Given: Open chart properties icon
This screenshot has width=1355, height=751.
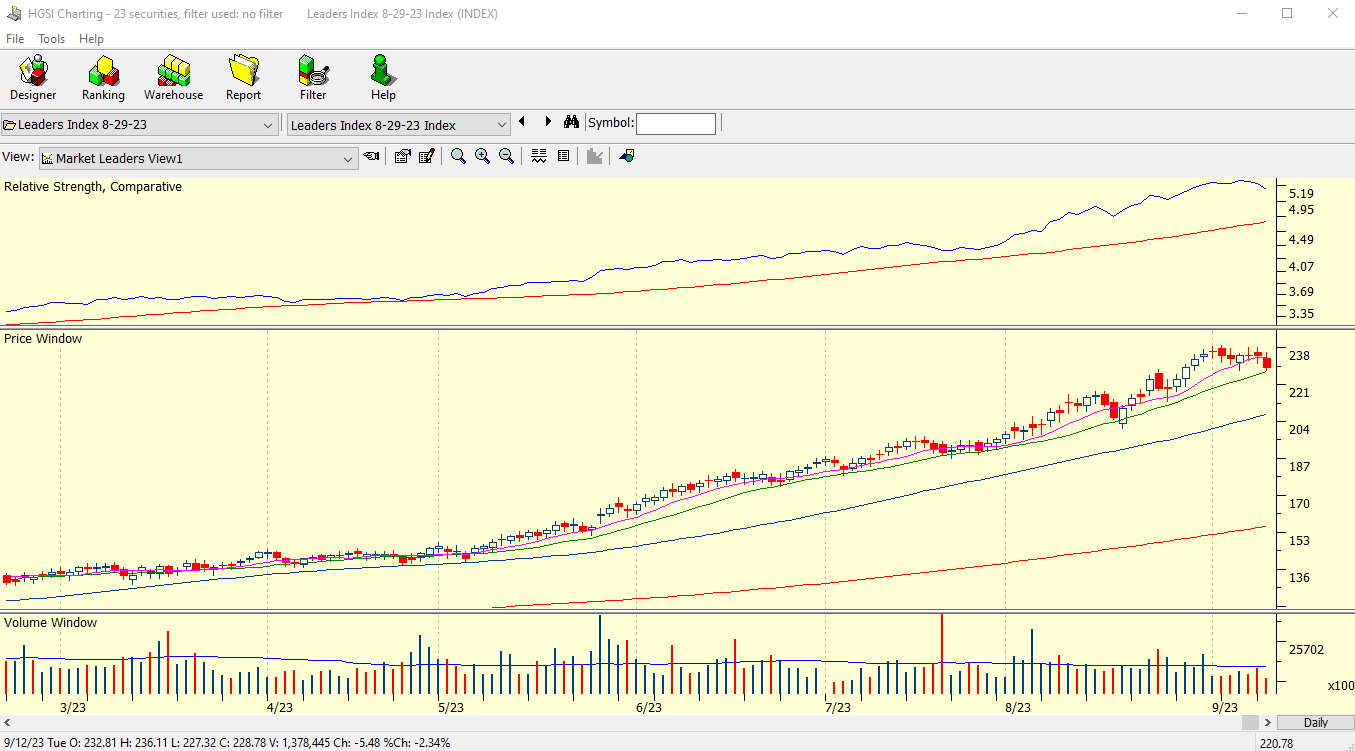Looking at the screenshot, I should coord(402,156).
